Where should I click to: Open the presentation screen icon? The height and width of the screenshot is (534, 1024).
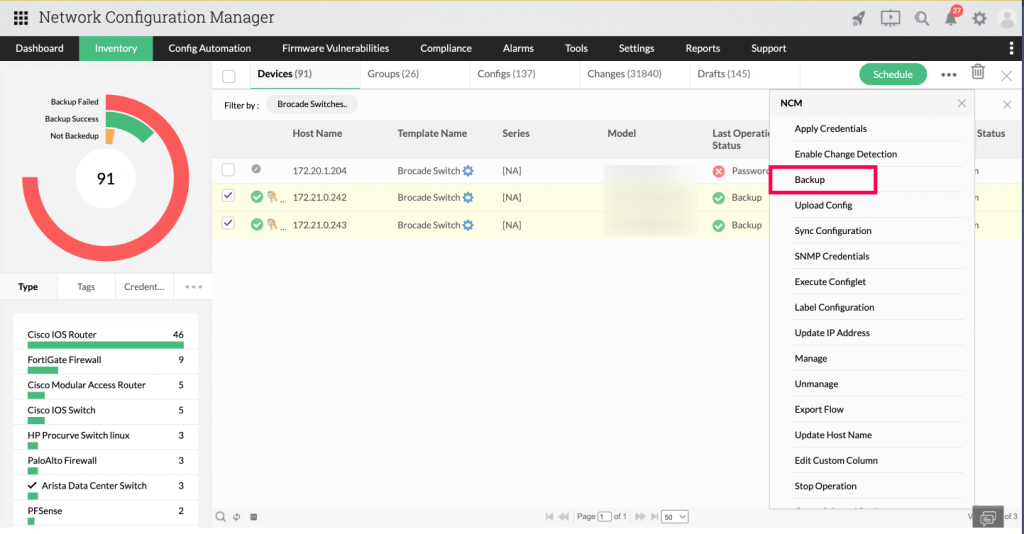(890, 18)
